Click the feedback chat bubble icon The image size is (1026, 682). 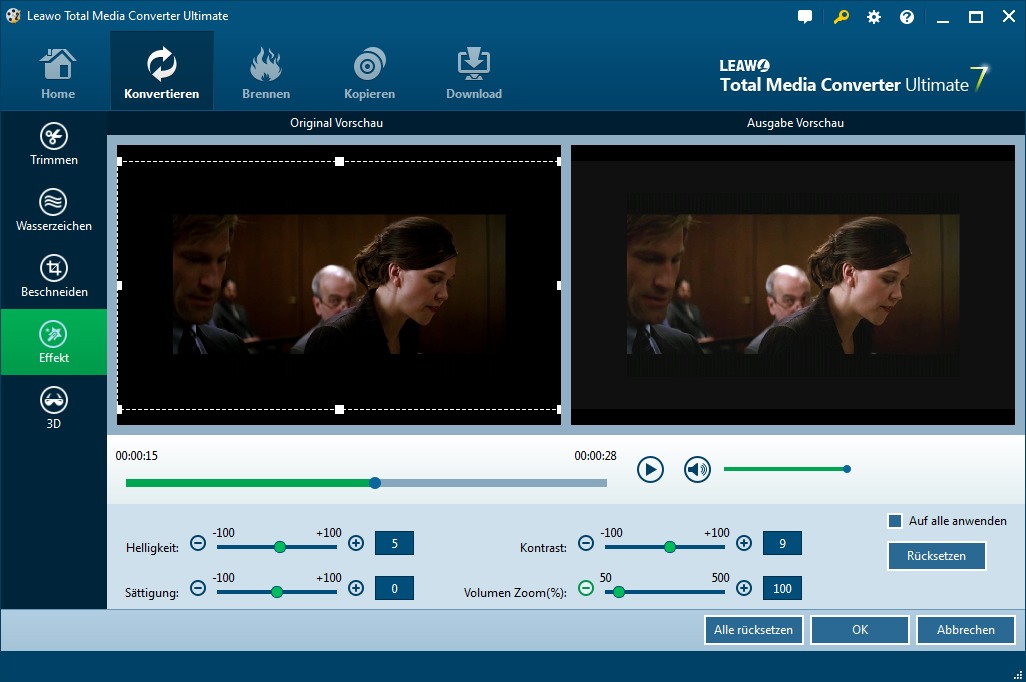pos(805,17)
